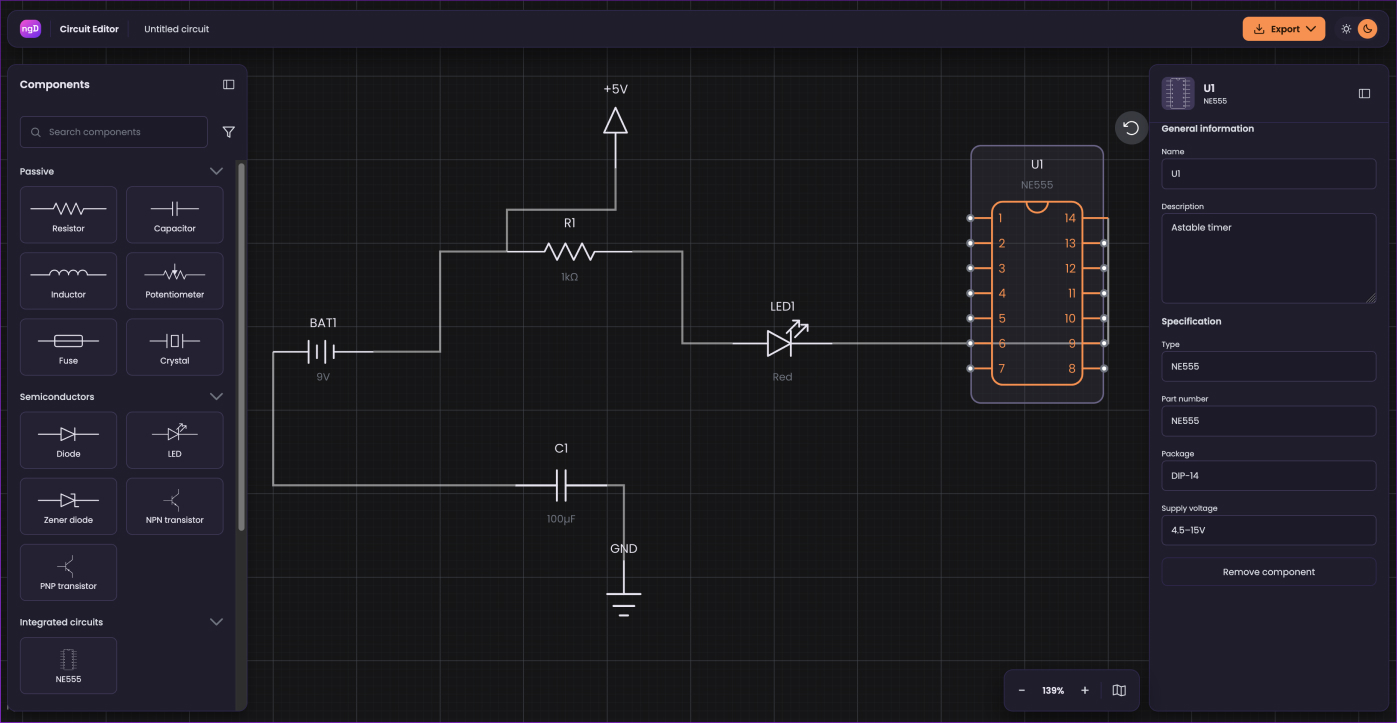1397x723 pixels.
Task: Edit the Description field Astable timer
Action: [1268, 258]
